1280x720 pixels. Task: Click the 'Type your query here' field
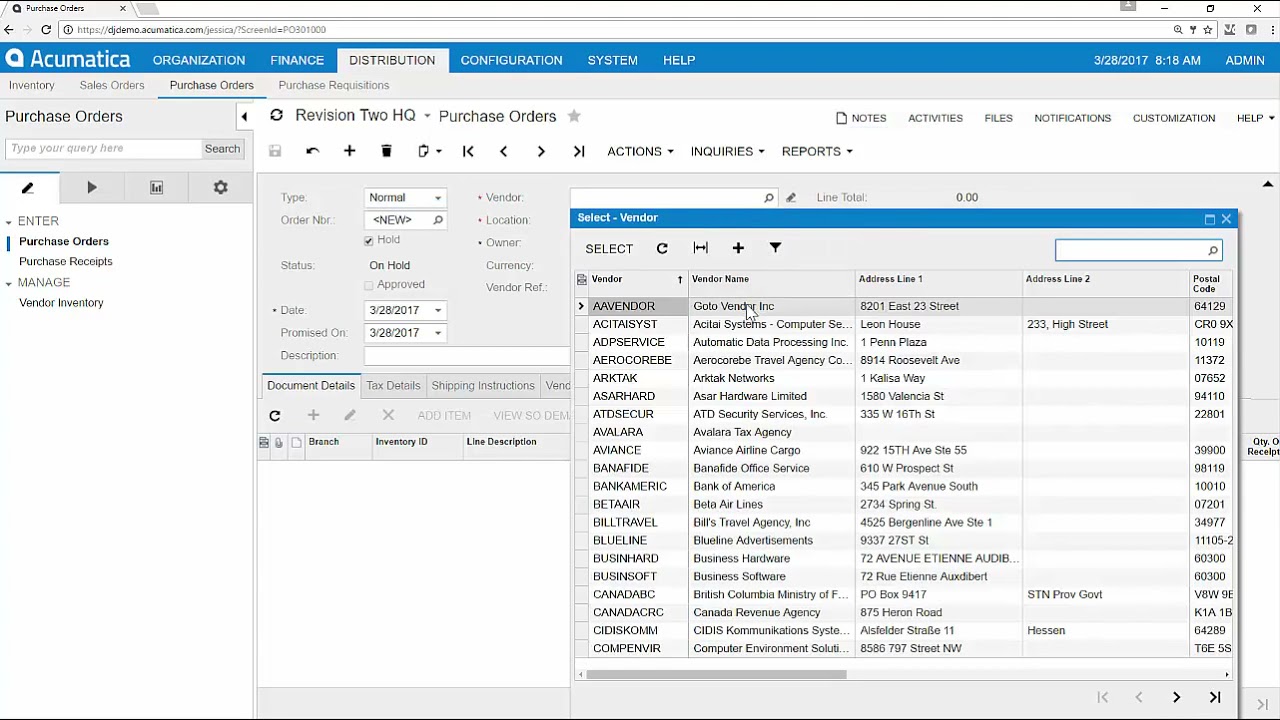[x=103, y=148]
